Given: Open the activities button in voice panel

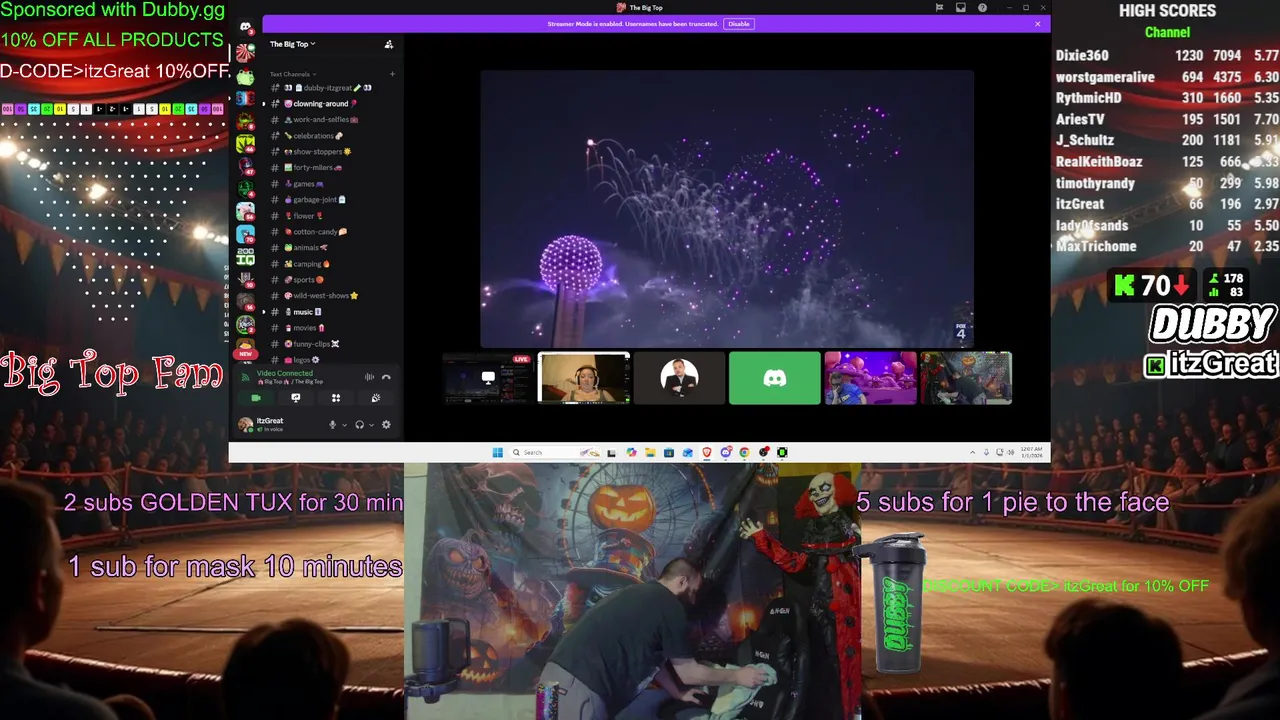Looking at the screenshot, I should [x=336, y=398].
